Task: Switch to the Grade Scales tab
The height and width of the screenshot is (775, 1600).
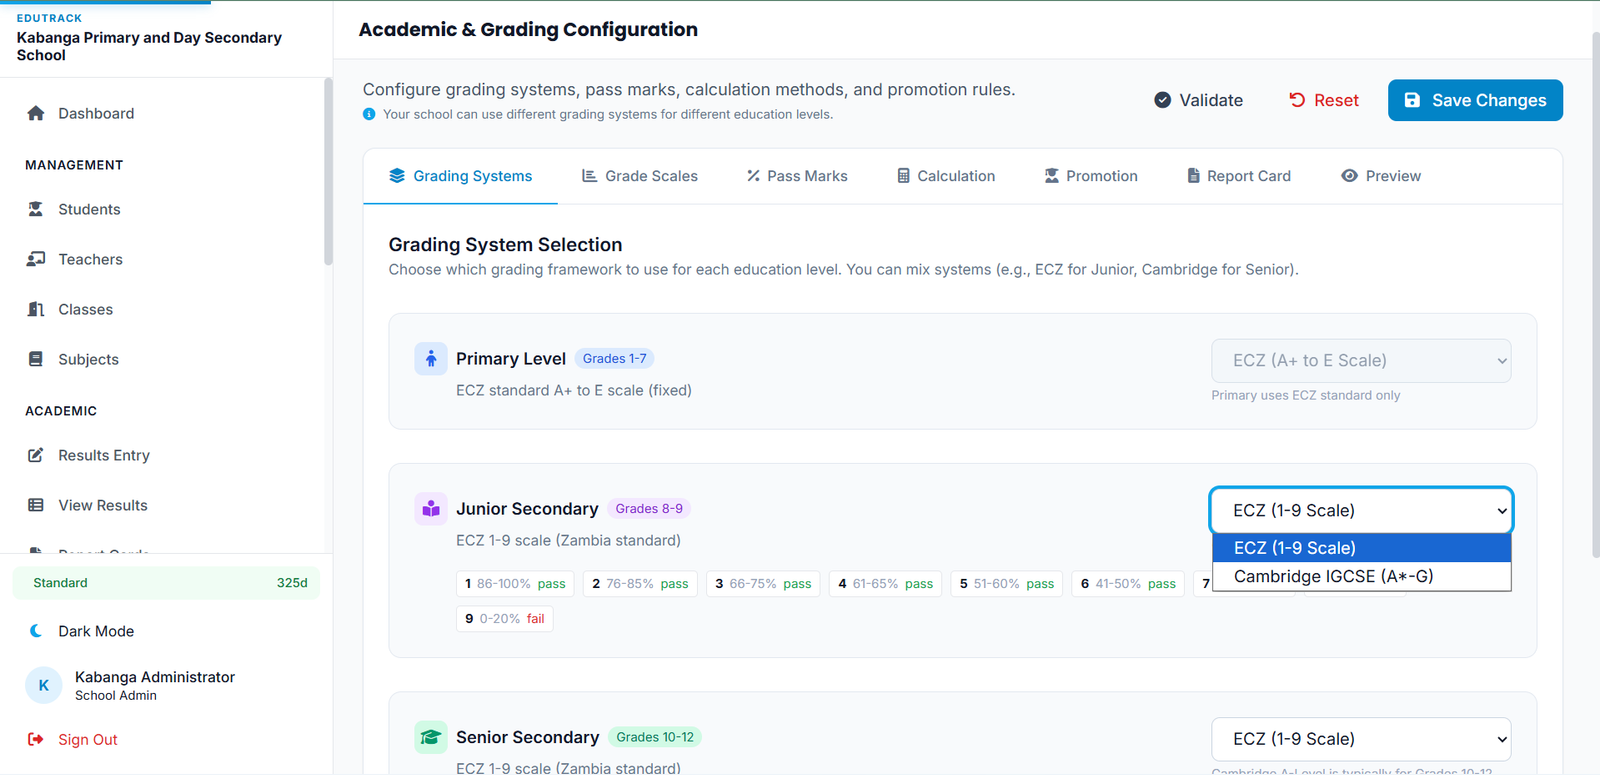Action: (640, 176)
